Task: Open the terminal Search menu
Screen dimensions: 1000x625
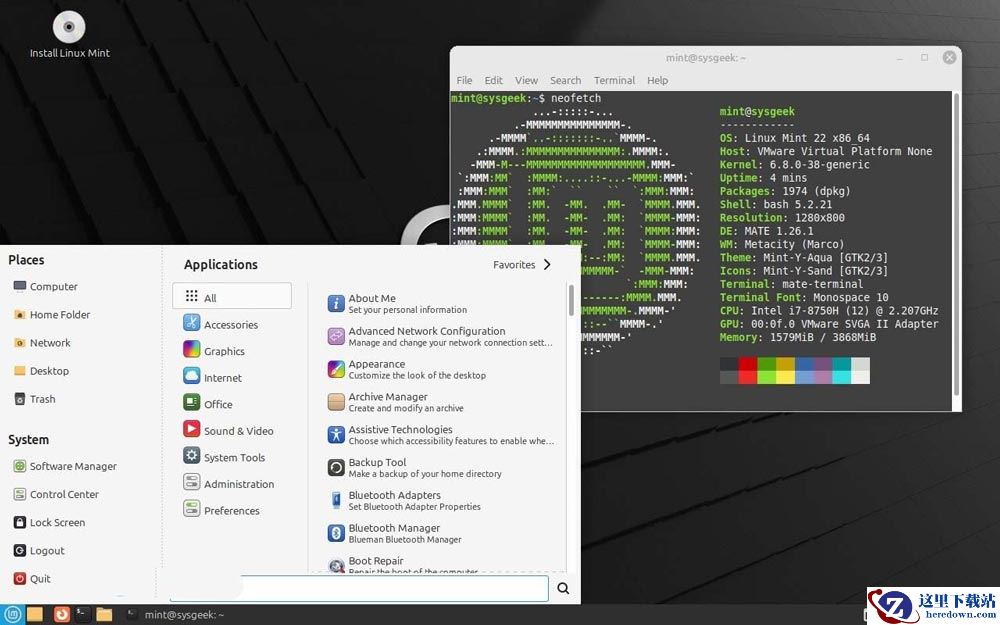Action: point(566,80)
